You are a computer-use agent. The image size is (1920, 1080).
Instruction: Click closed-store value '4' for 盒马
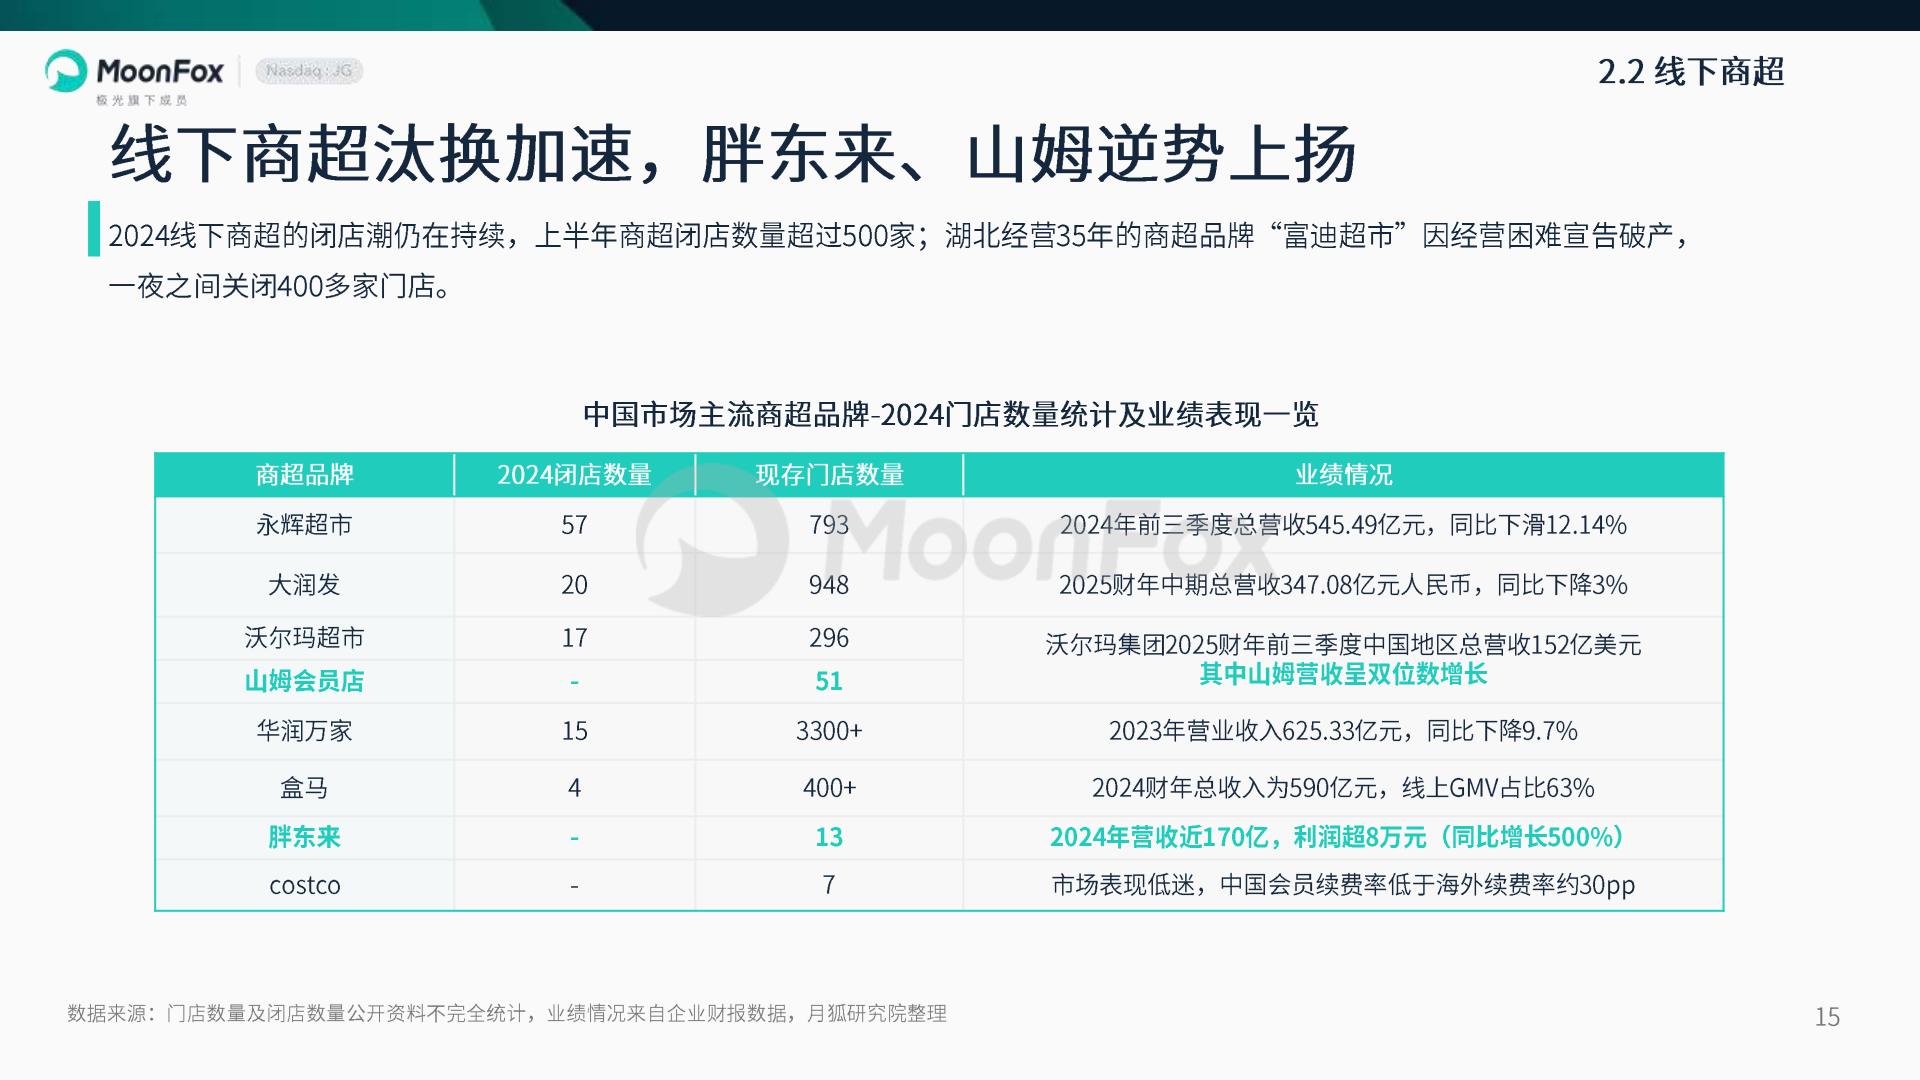(574, 788)
